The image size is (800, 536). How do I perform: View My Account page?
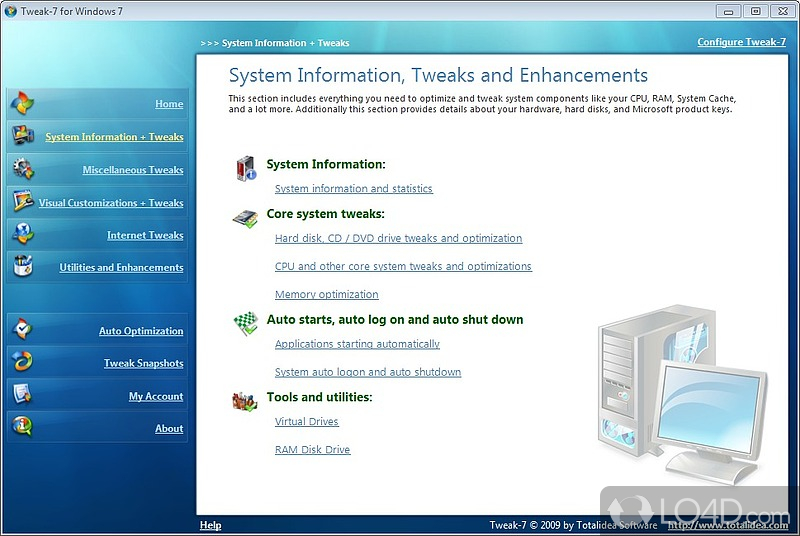point(156,396)
